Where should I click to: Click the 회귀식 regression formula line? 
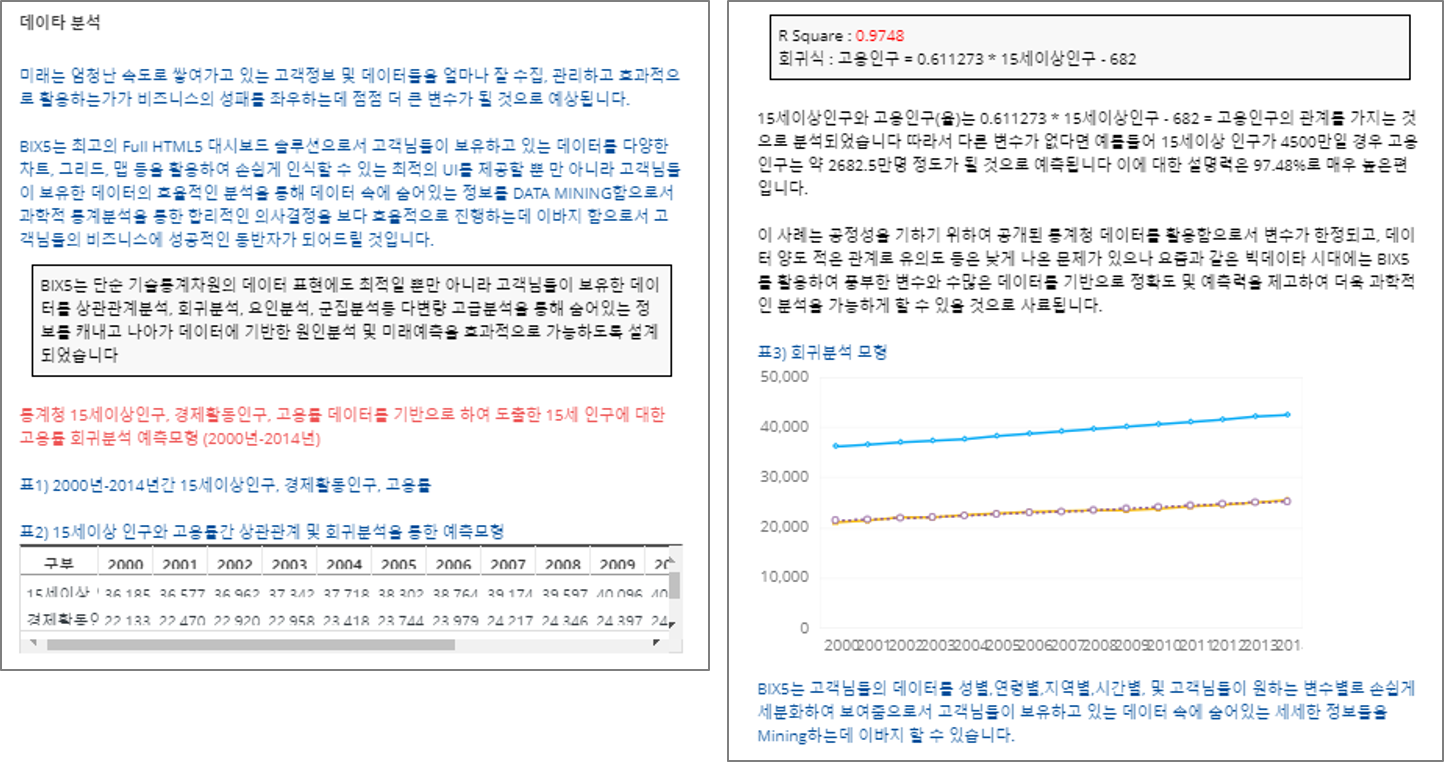coord(956,58)
